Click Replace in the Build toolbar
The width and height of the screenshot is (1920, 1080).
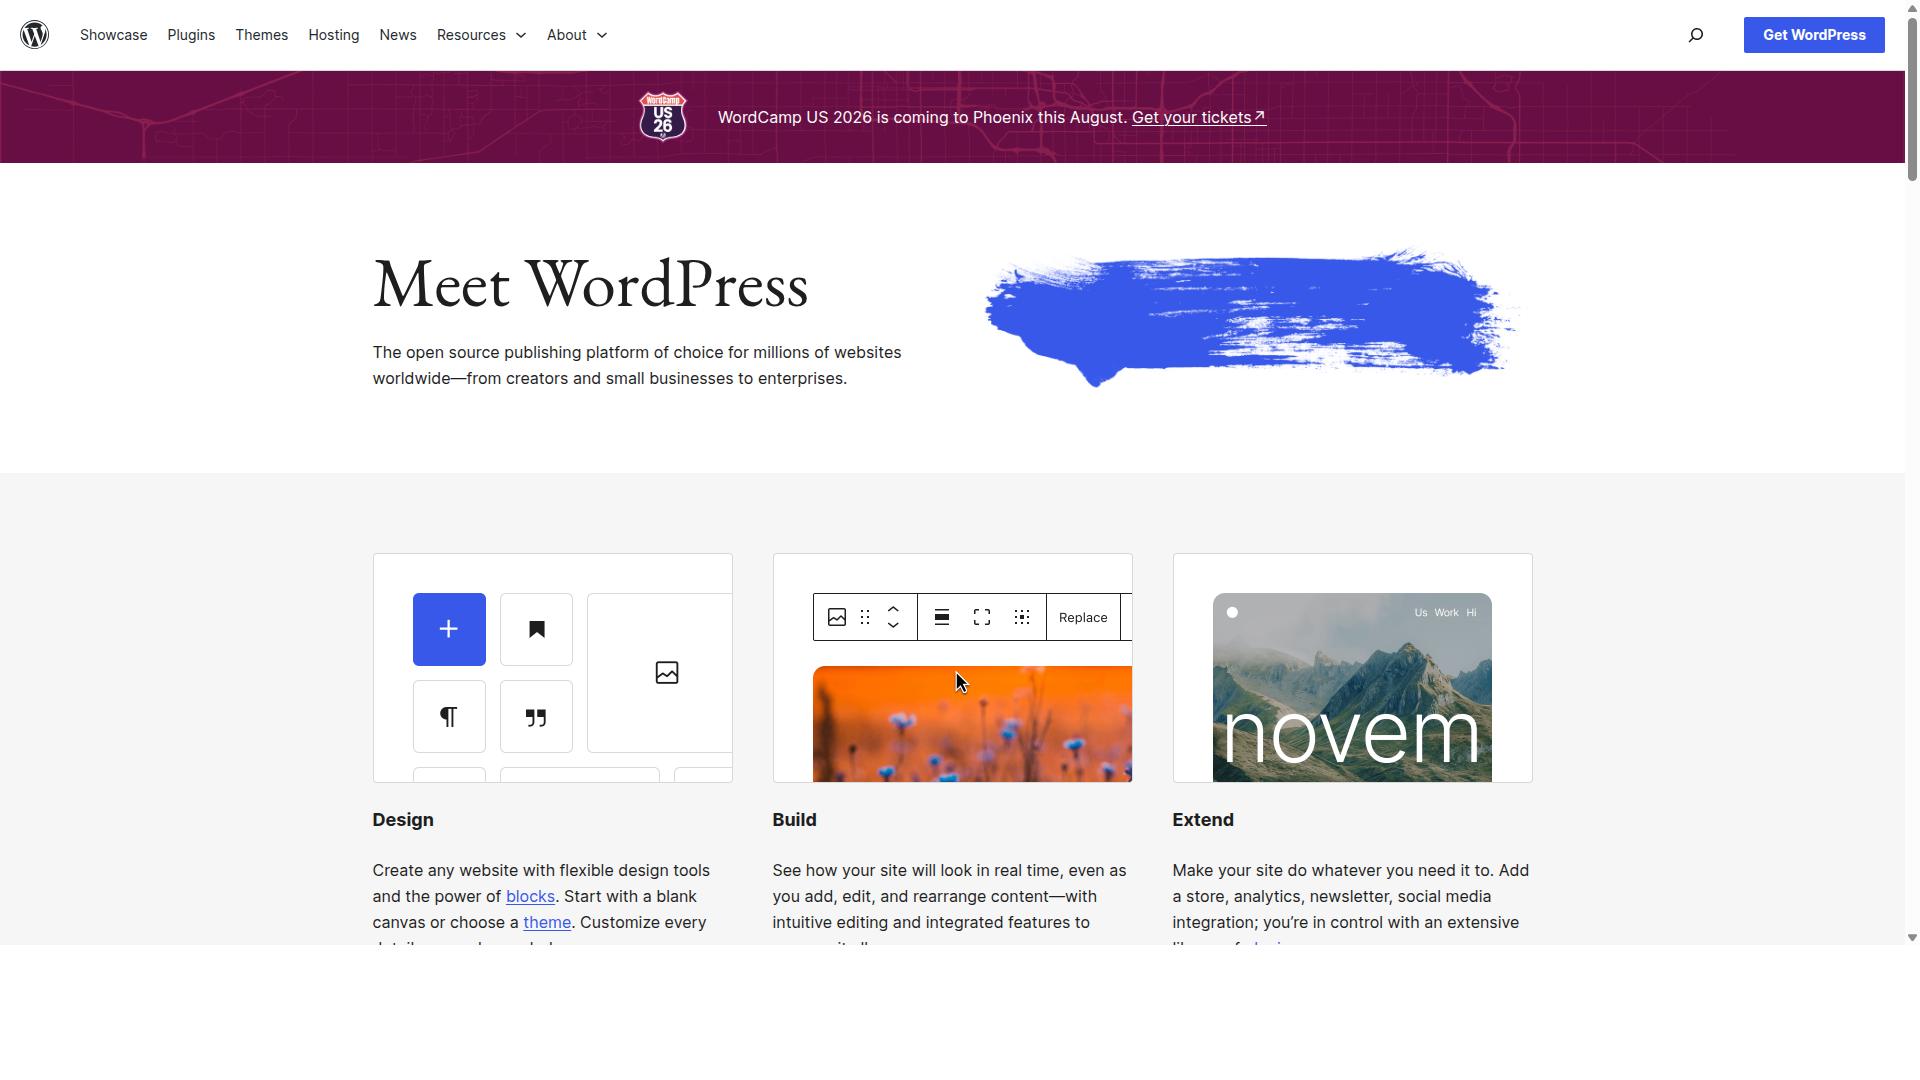pos(1083,617)
